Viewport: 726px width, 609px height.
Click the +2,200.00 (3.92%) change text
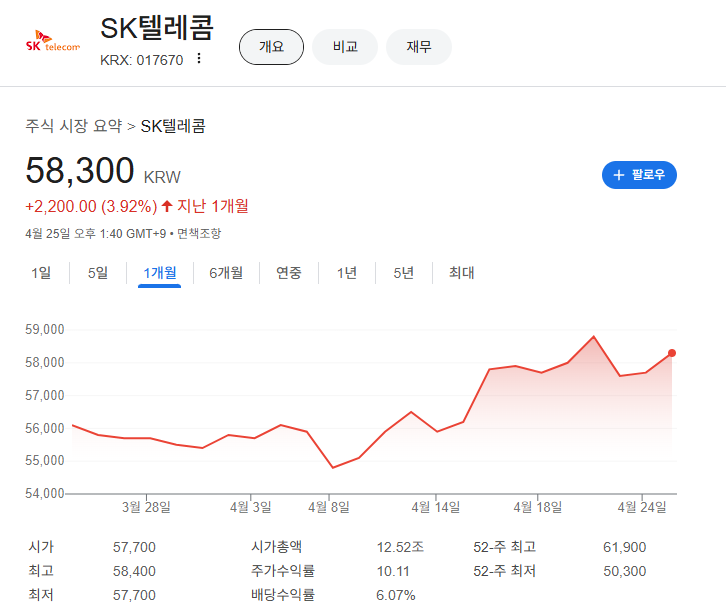click(91, 206)
